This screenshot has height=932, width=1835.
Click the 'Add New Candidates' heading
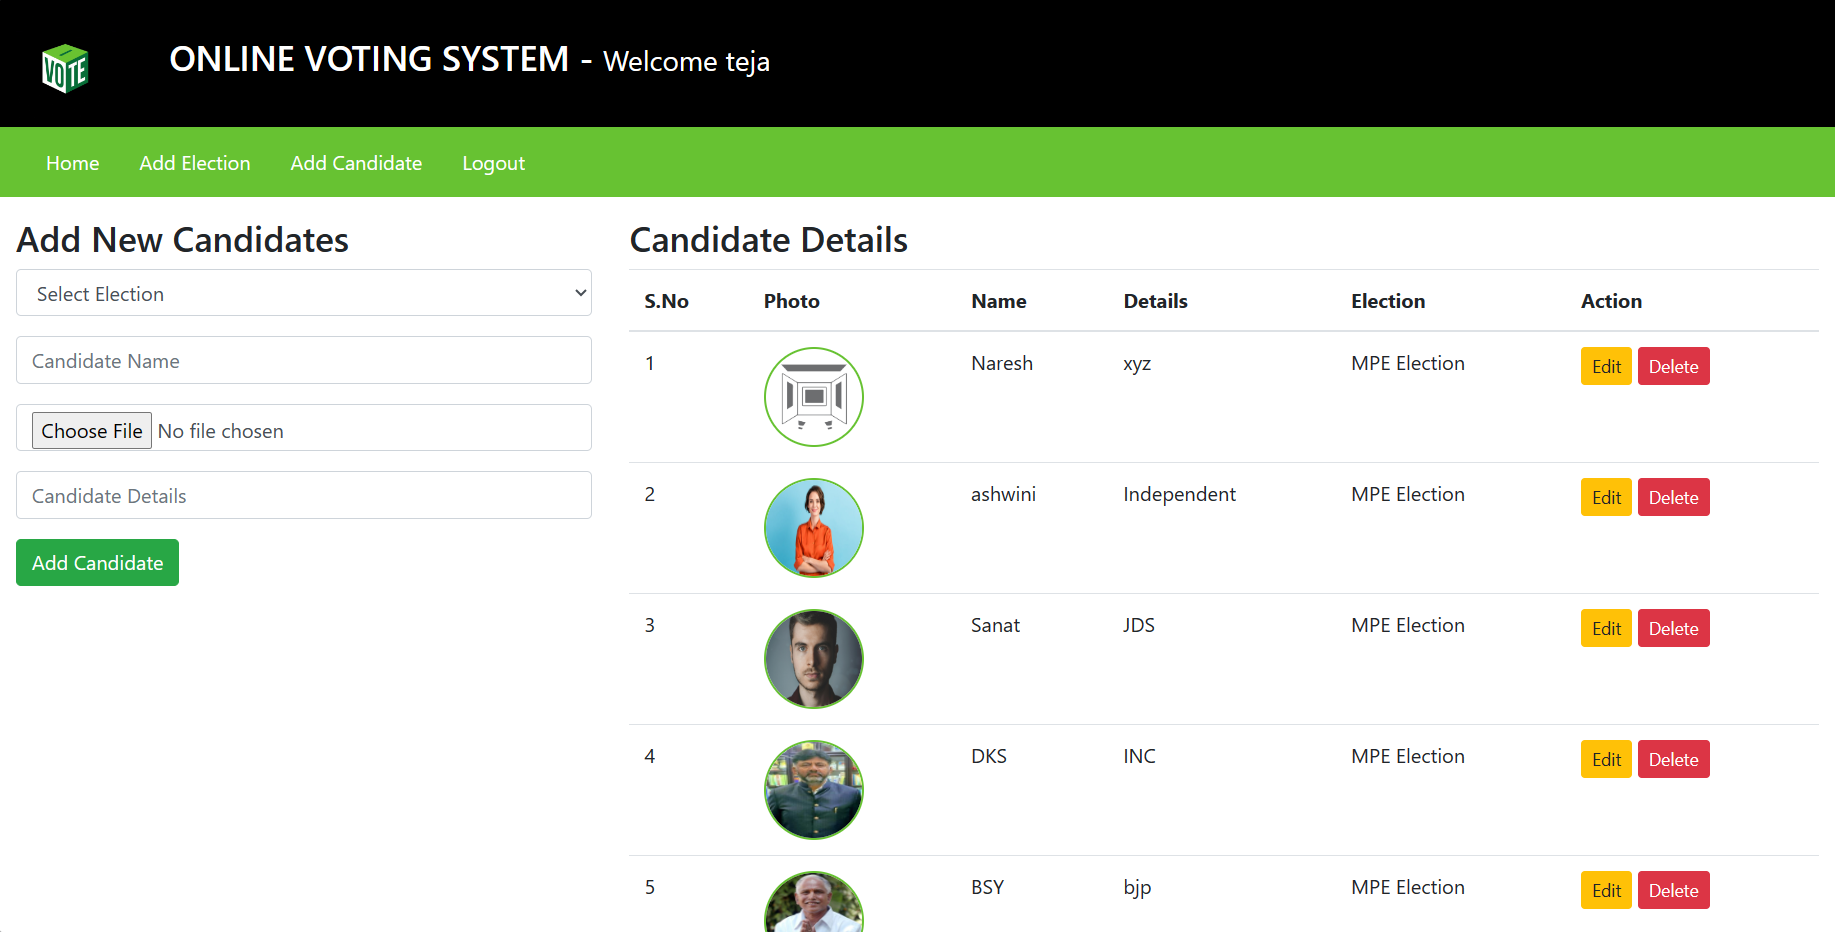coord(182,240)
